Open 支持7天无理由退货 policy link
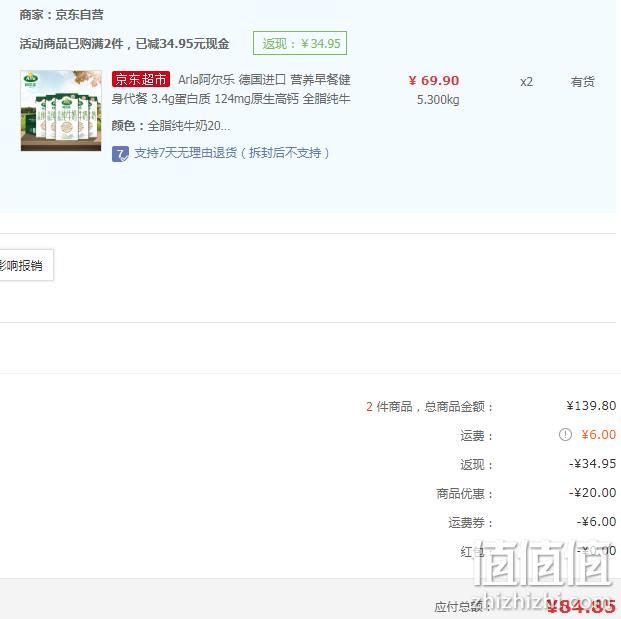This screenshot has height=619, width=621. pyautogui.click(x=232, y=153)
